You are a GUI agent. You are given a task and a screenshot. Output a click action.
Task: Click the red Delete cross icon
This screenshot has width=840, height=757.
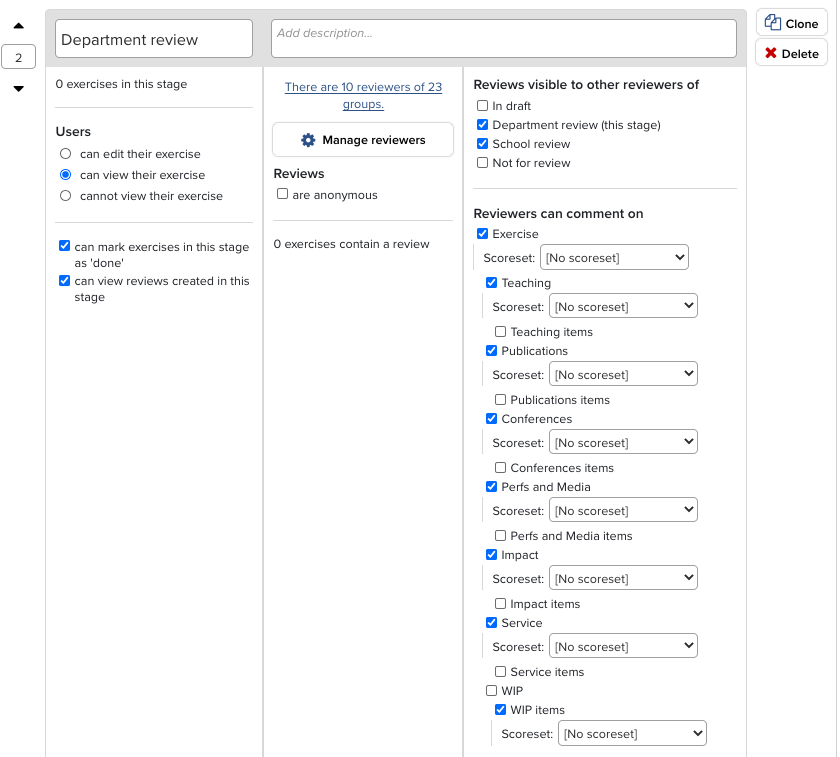point(771,53)
